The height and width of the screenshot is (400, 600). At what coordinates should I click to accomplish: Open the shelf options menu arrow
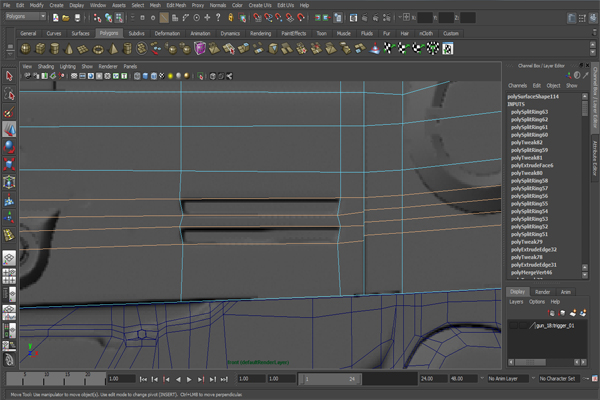[x=10, y=53]
